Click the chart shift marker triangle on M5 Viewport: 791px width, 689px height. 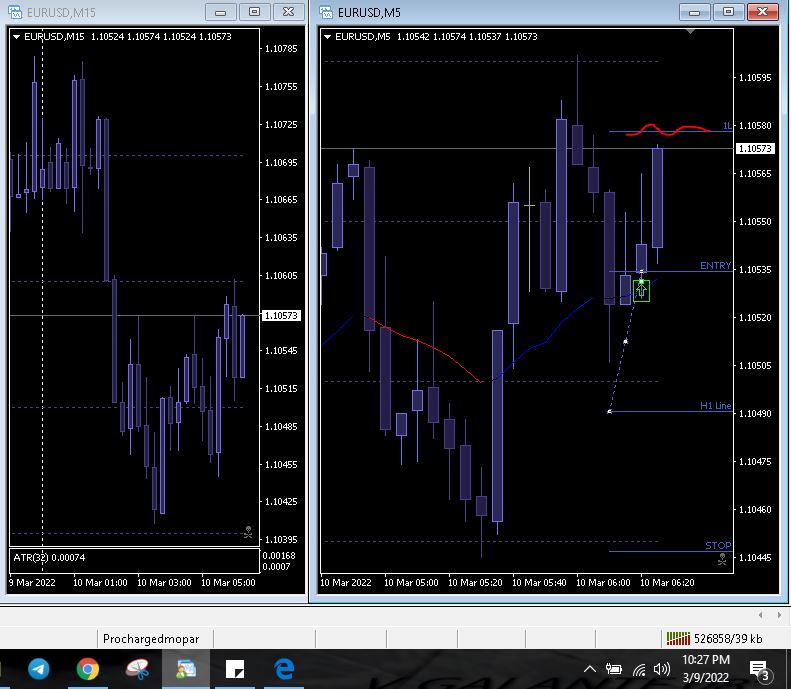691,32
